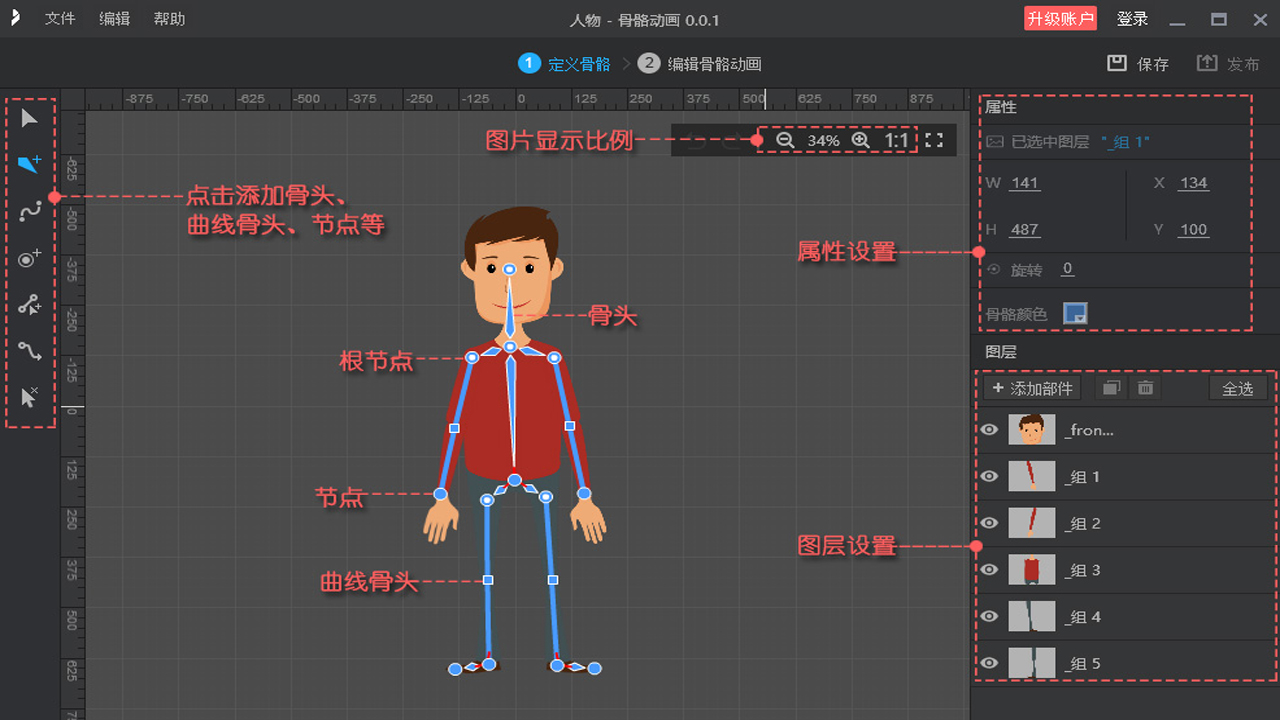Viewport: 1280px width, 720px height.
Task: Toggle fullscreen canvas view icon
Action: click(934, 140)
